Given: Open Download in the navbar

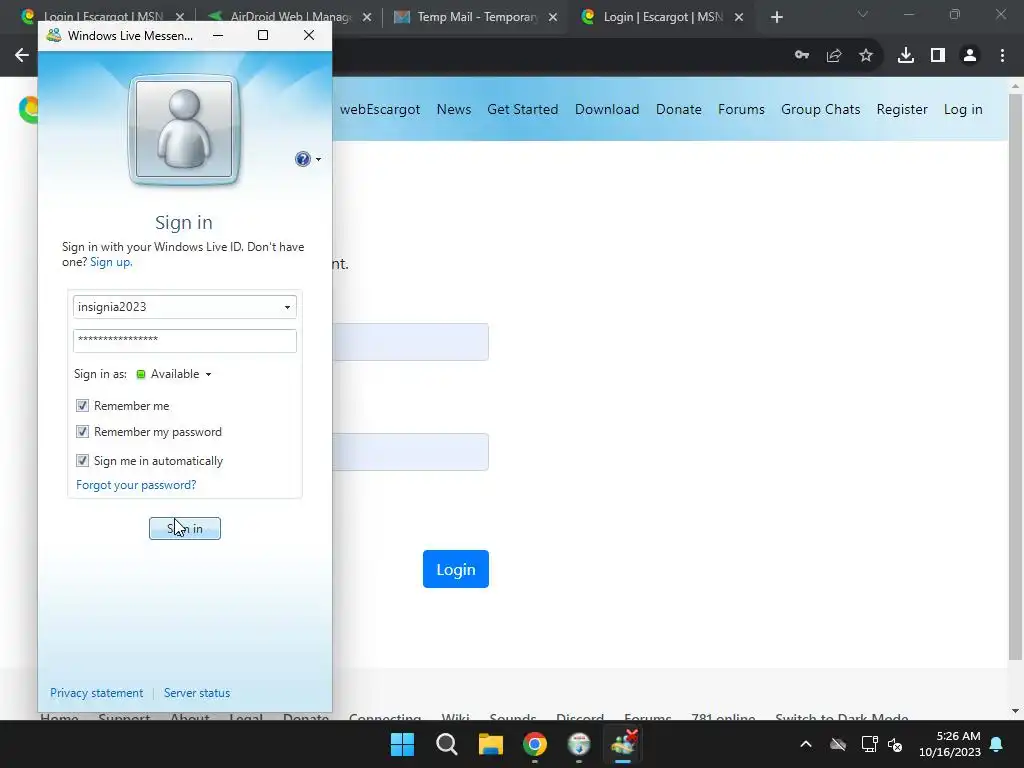Looking at the screenshot, I should (x=607, y=110).
